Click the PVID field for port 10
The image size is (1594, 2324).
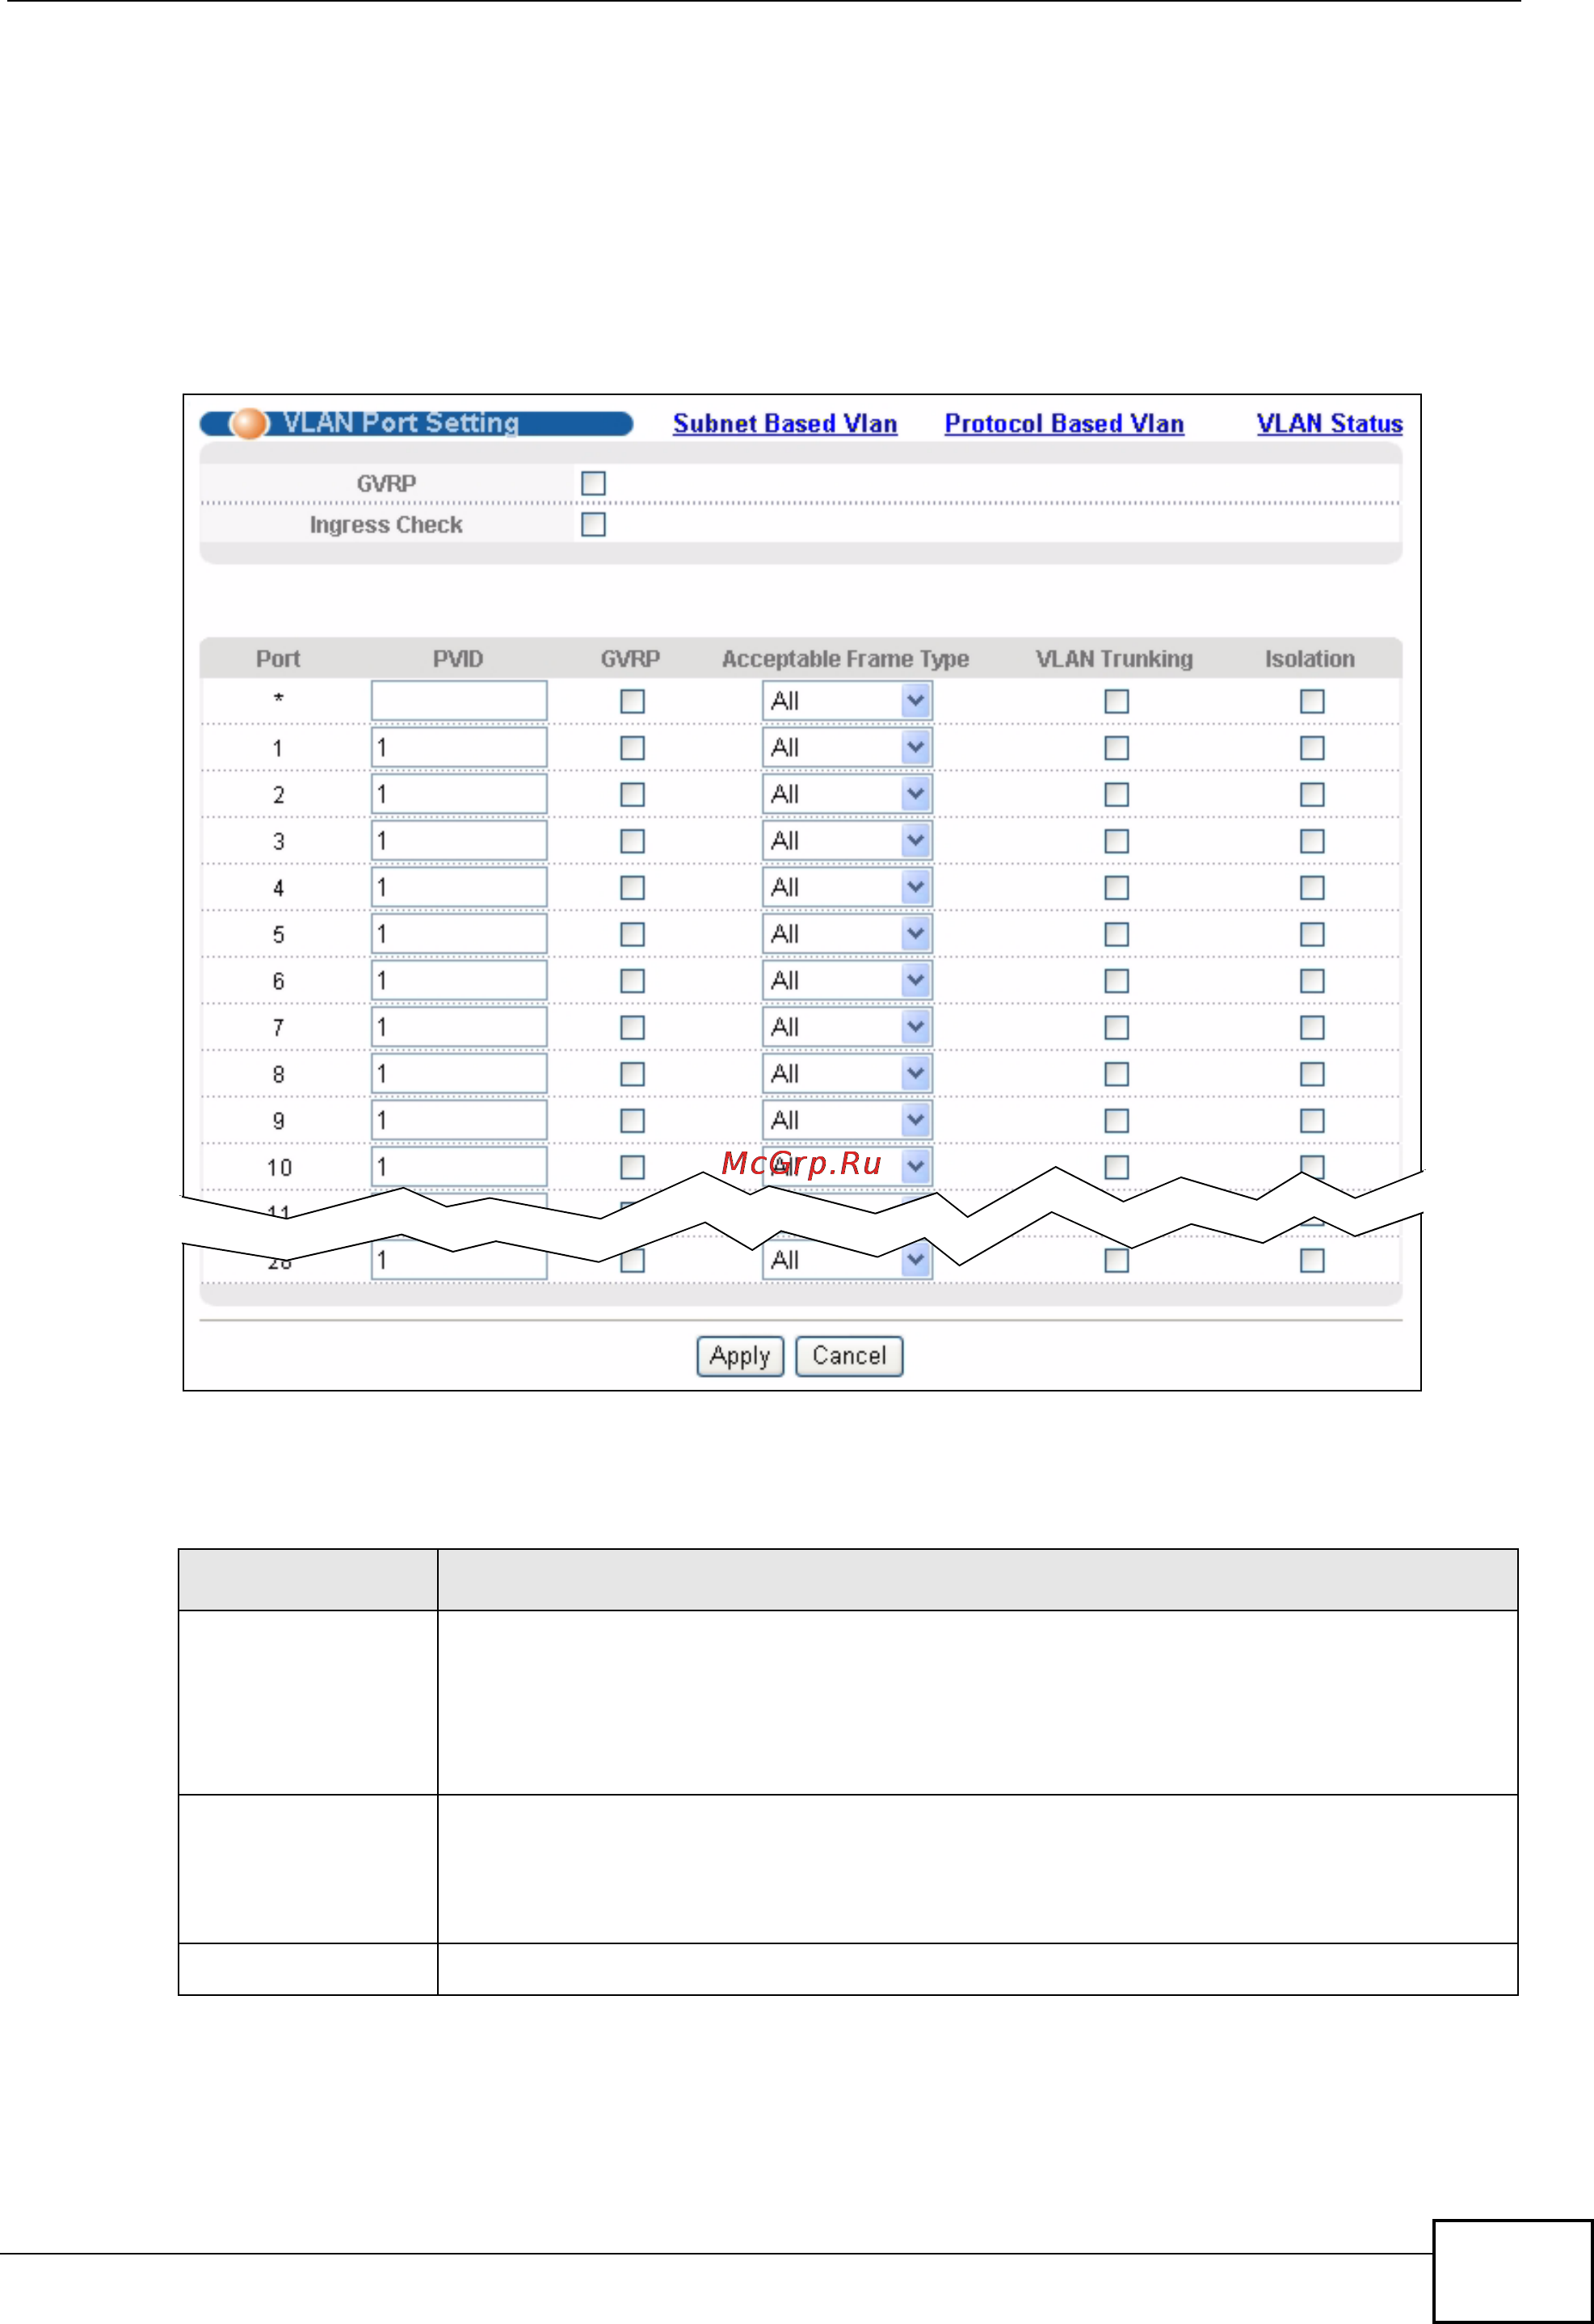point(459,1167)
